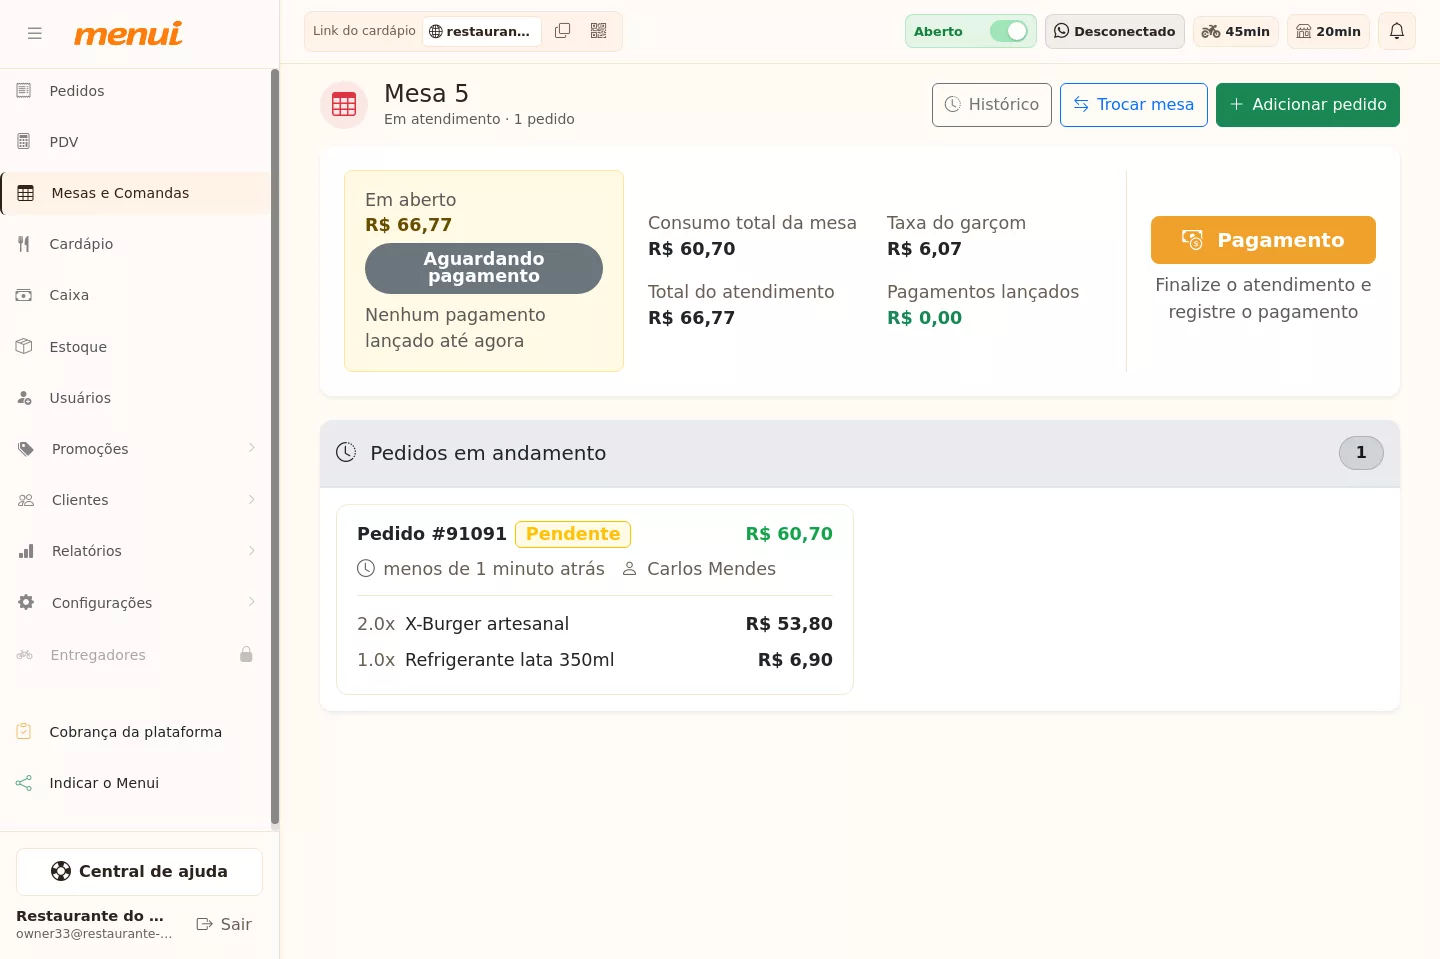The image size is (1440, 959).
Task: Open Indicar o Menui
Action: [x=136, y=783]
